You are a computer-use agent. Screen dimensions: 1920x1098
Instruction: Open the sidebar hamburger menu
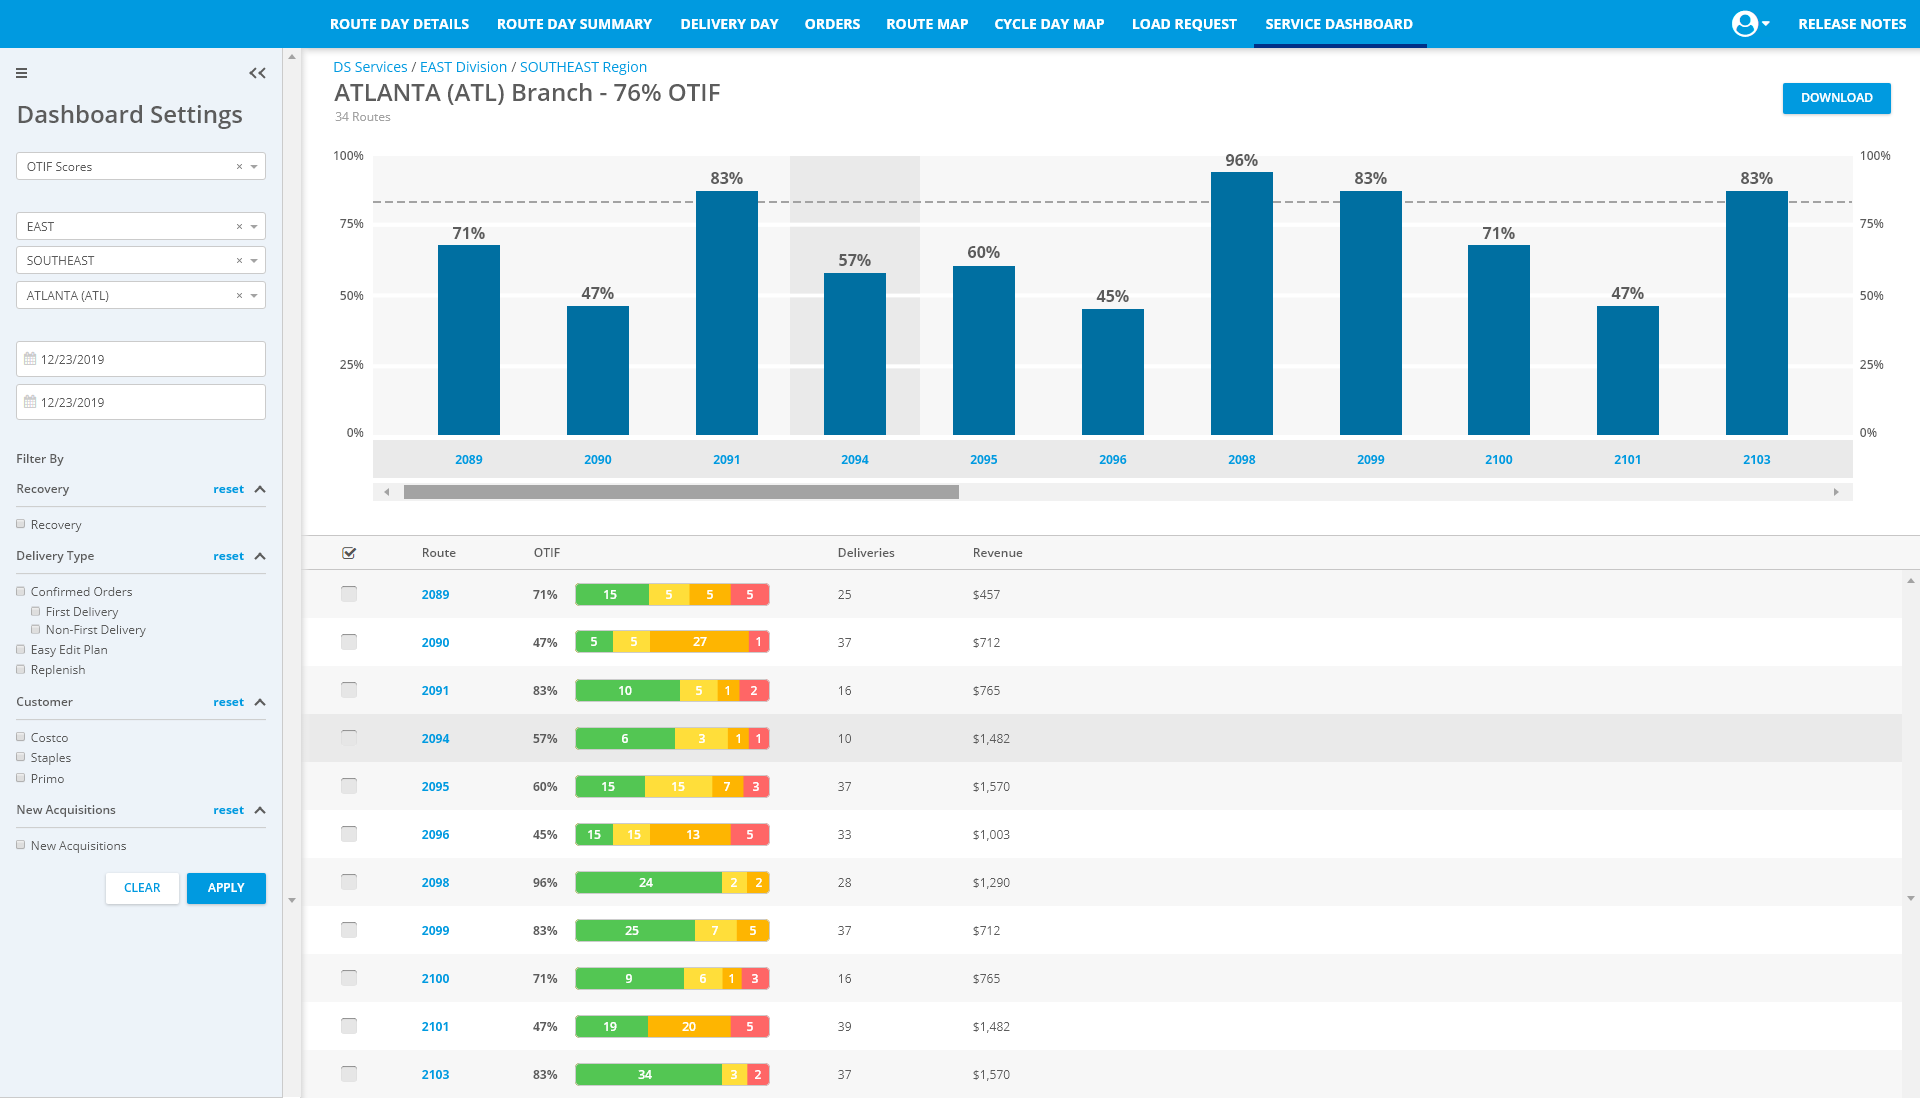pos(21,73)
